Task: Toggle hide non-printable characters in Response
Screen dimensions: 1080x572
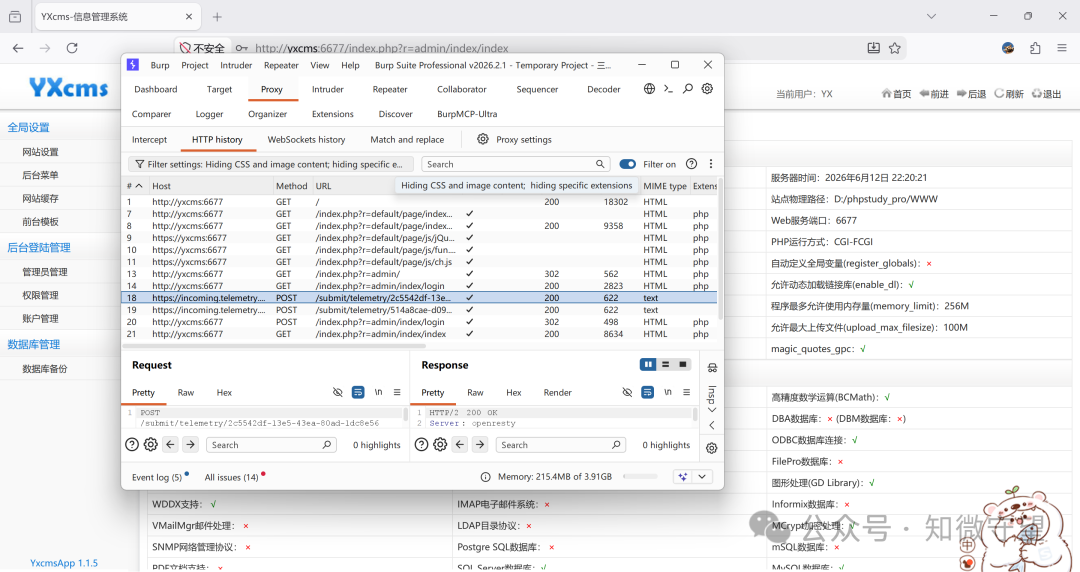Action: coord(627,392)
